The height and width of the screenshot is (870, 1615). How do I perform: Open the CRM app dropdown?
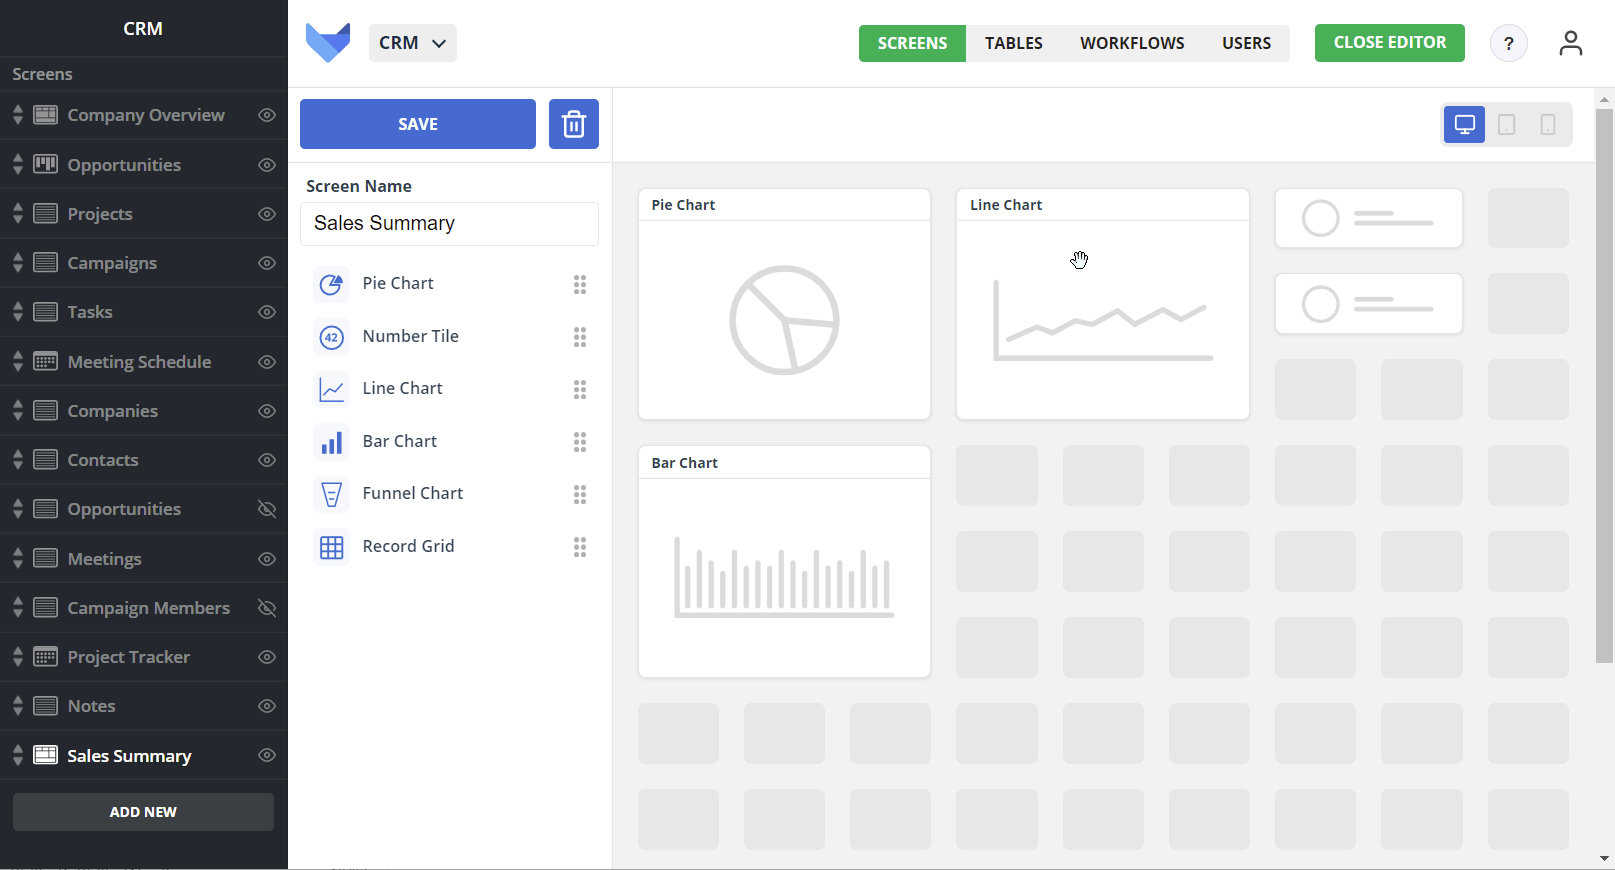point(413,43)
